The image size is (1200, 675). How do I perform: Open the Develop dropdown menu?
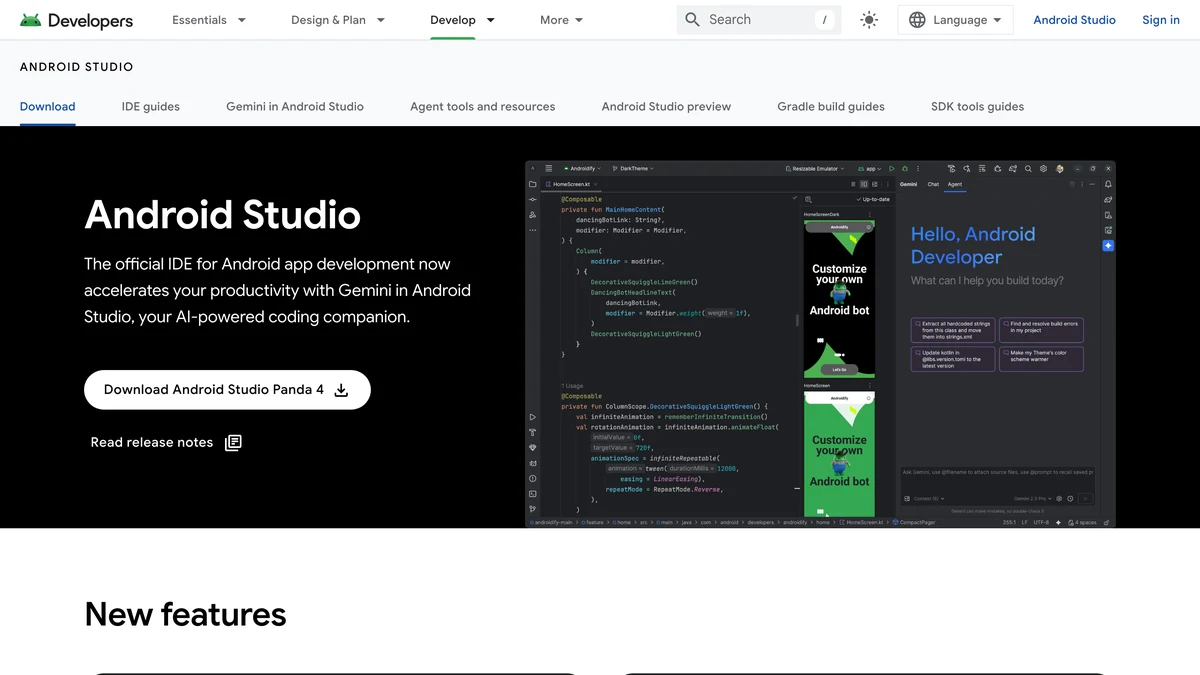coord(462,20)
